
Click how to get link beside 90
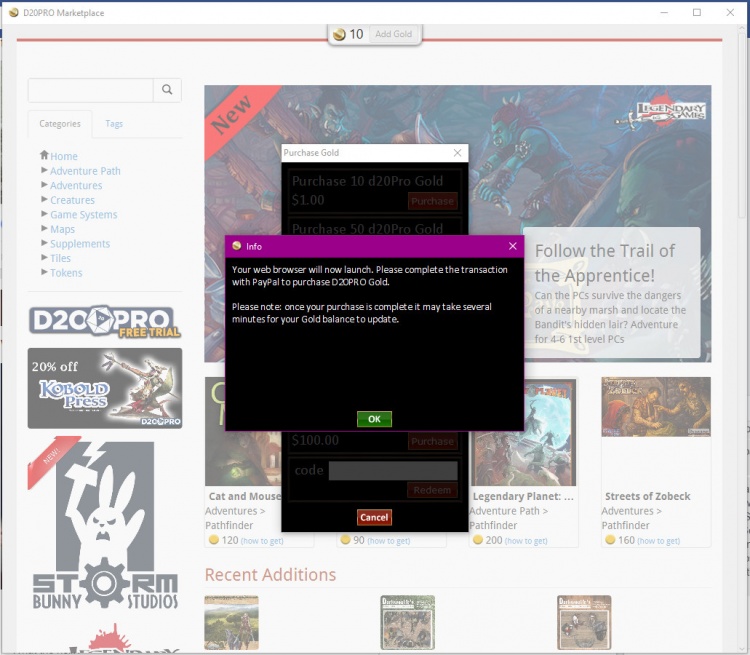[x=388, y=541]
